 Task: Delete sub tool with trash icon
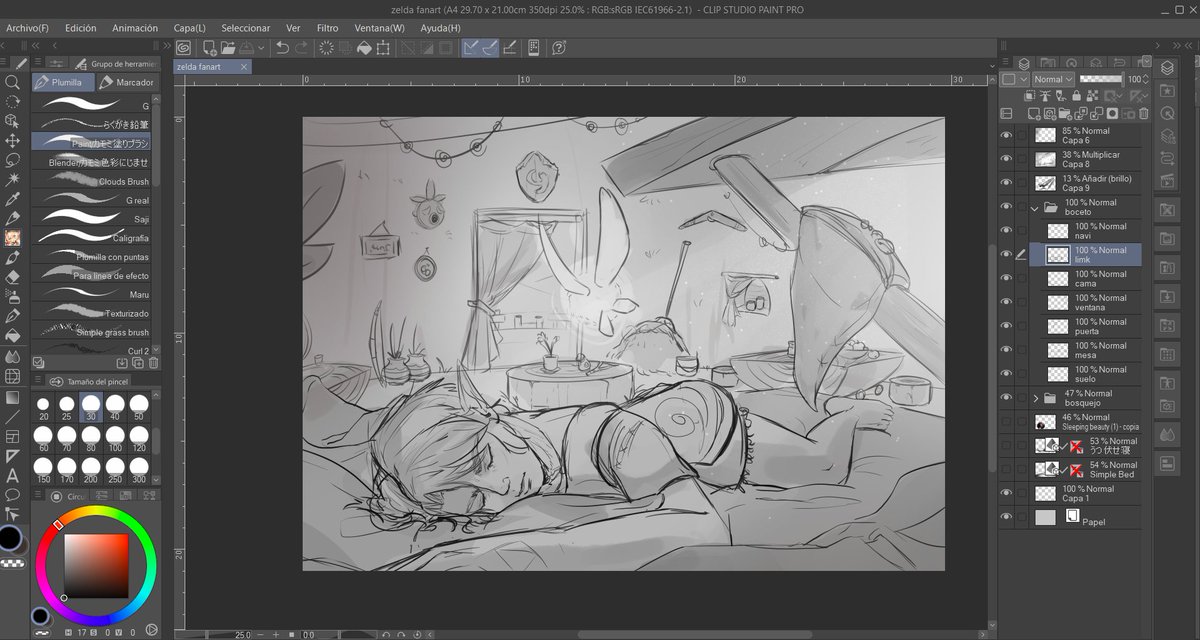point(153,363)
